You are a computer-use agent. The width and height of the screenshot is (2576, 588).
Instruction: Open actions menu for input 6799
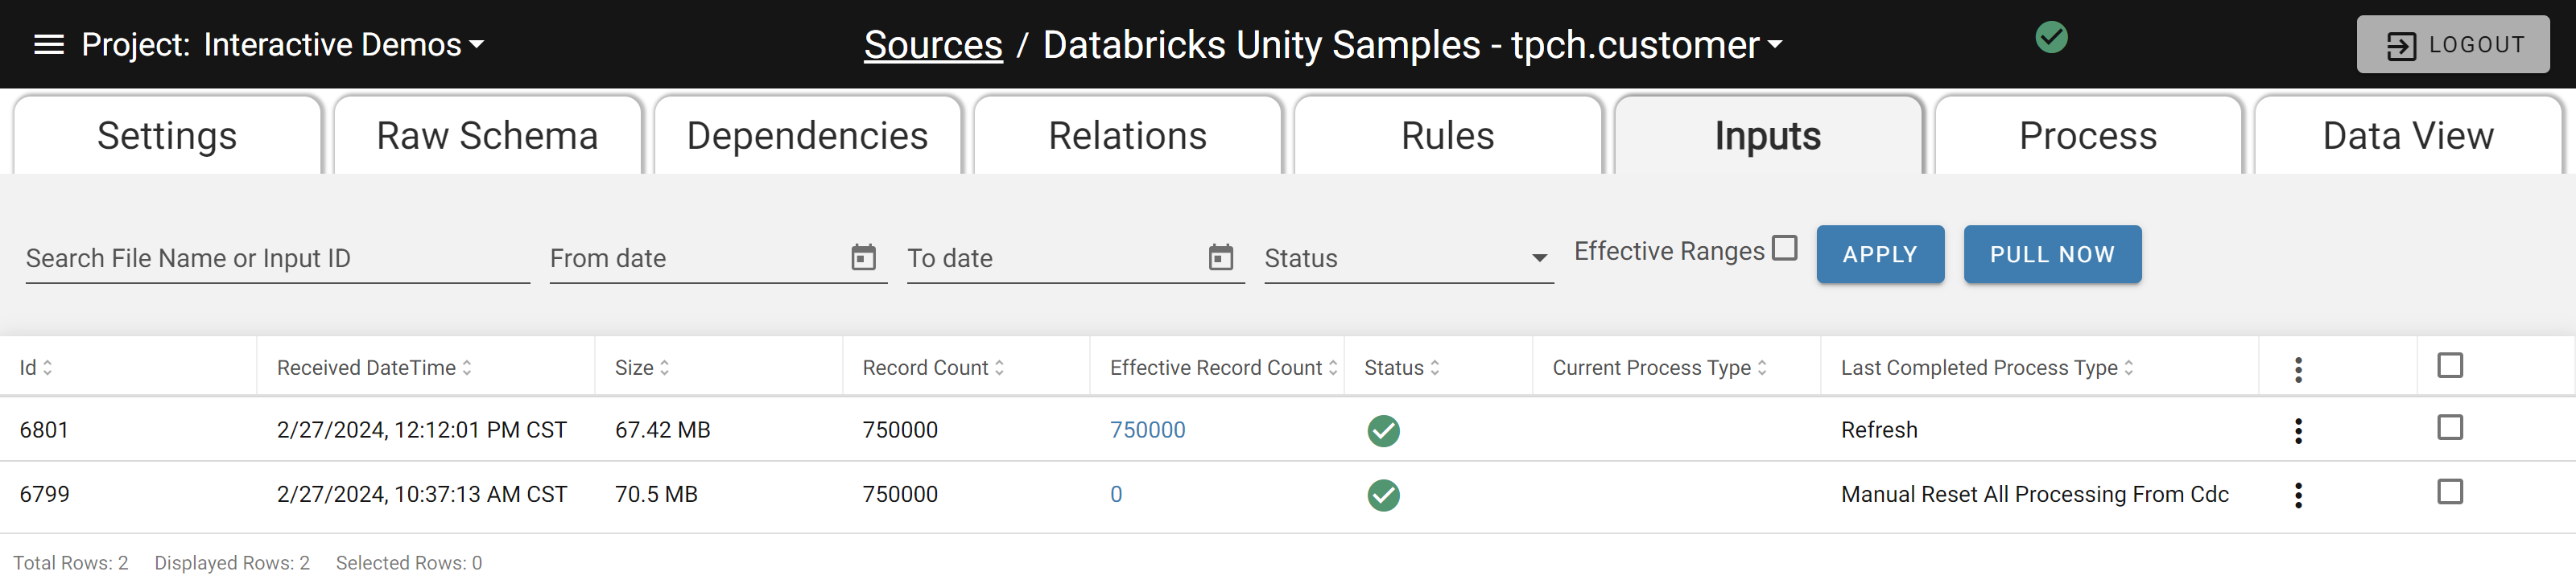pos(2298,495)
